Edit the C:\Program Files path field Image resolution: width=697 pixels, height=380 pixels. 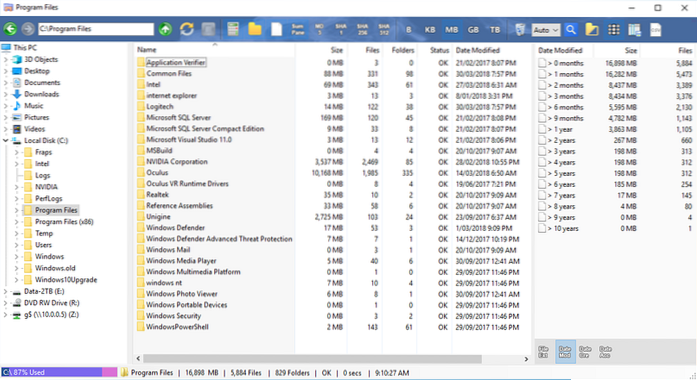[x=96, y=29]
